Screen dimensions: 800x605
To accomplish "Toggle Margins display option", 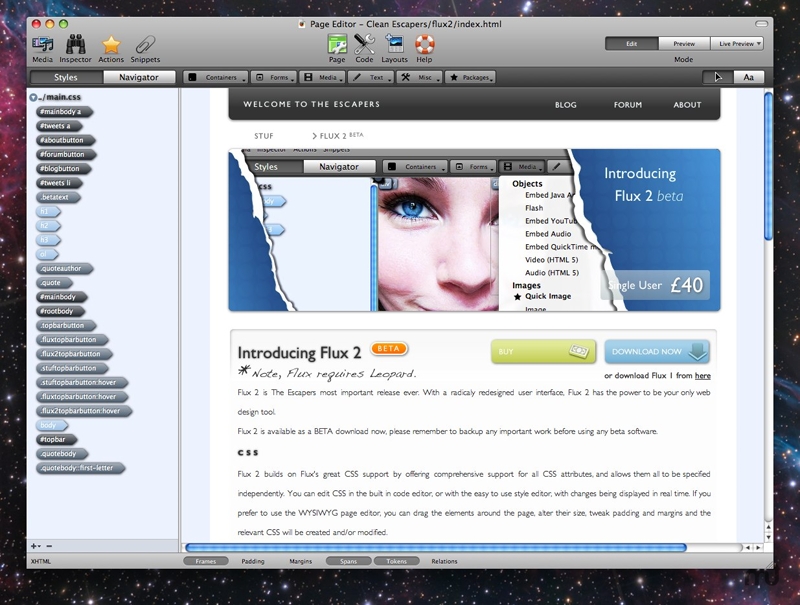I will pyautogui.click(x=301, y=561).
